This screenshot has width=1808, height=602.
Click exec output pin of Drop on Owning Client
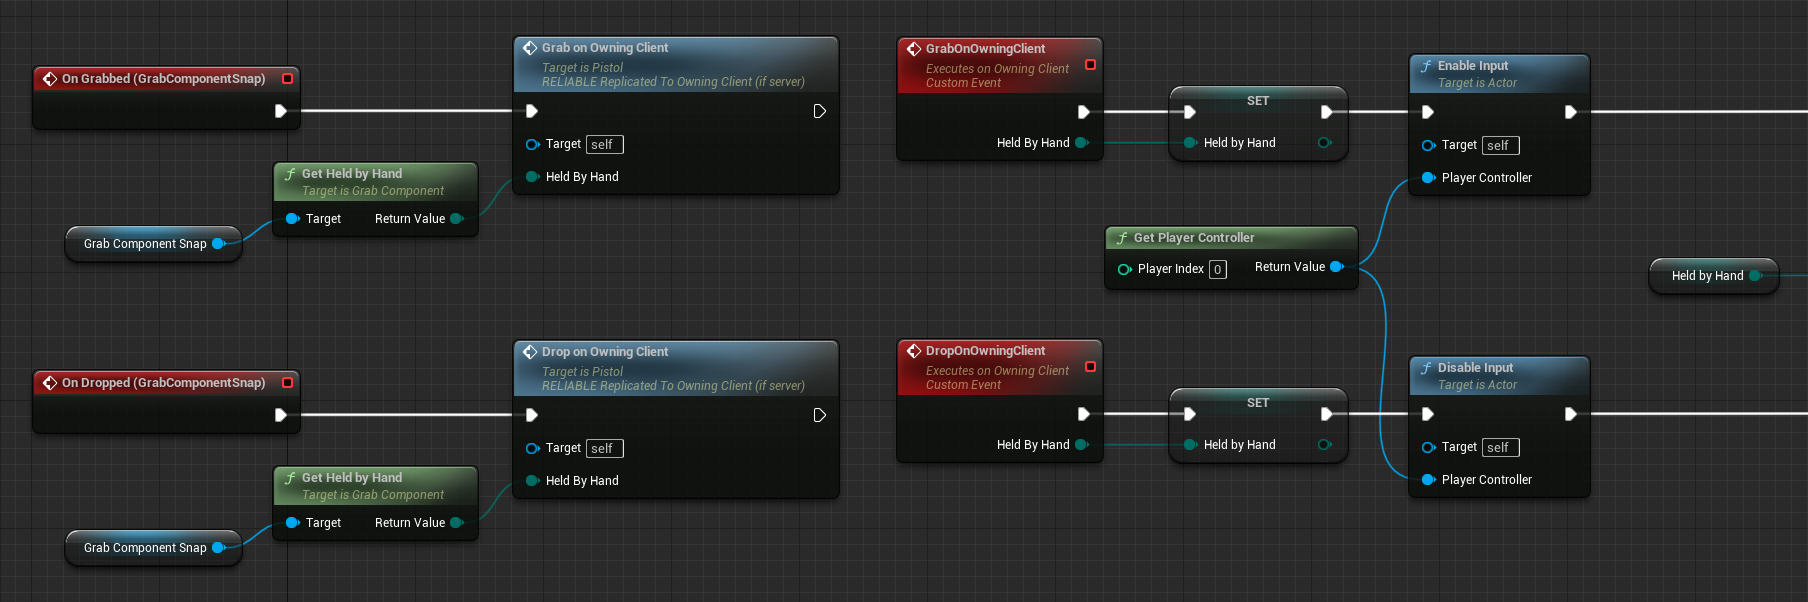(x=819, y=415)
